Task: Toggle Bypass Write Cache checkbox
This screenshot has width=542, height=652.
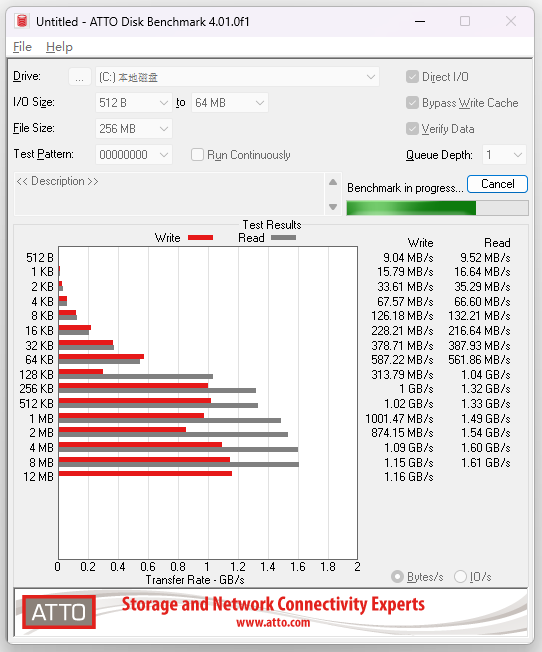Action: tap(412, 103)
